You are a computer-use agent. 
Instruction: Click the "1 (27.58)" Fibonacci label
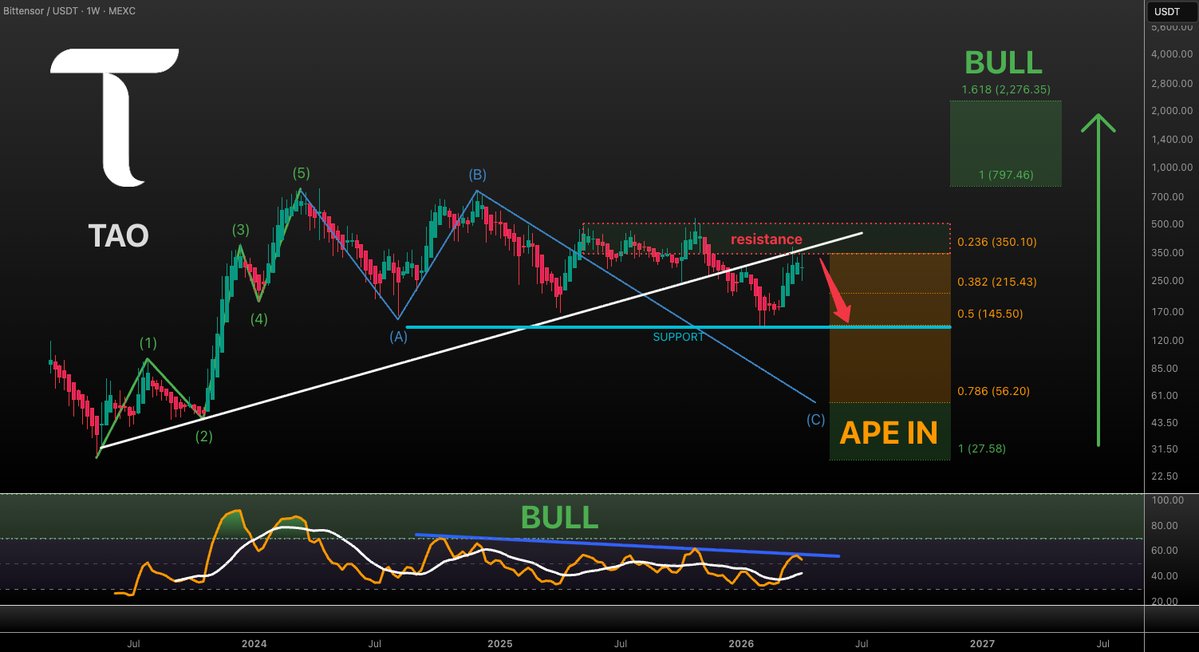coord(981,449)
